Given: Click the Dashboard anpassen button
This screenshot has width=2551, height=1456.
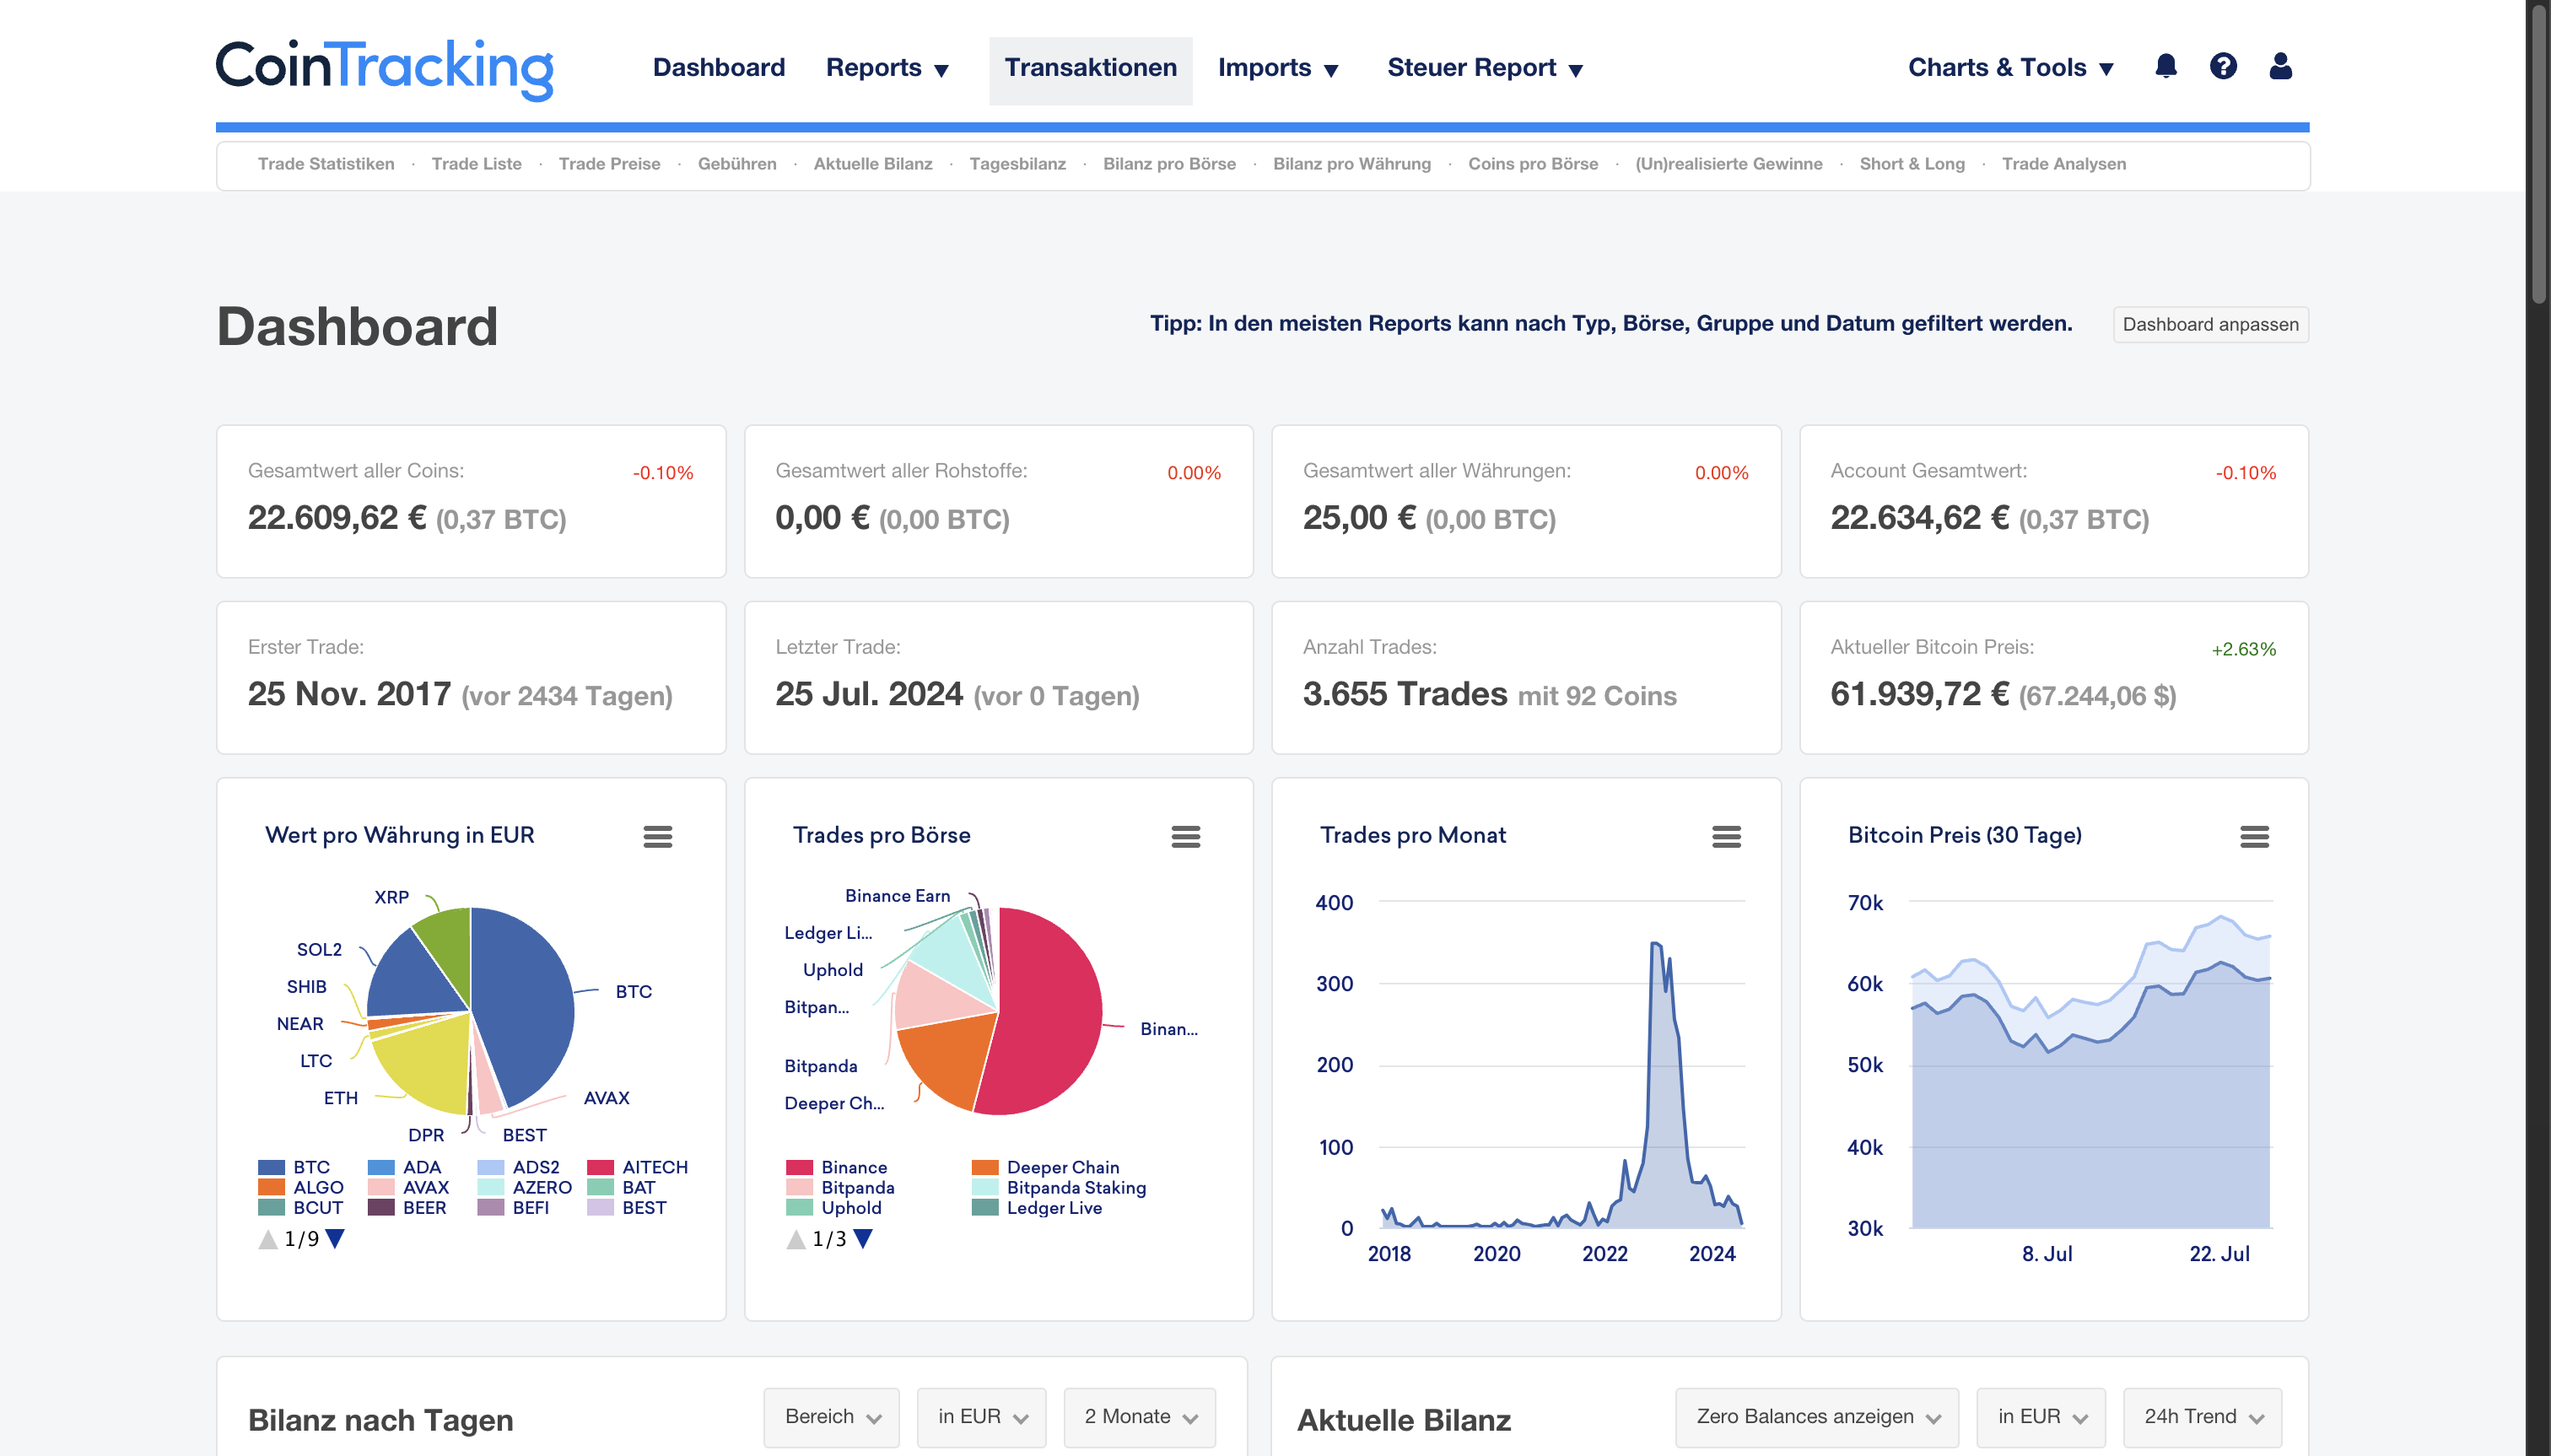Looking at the screenshot, I should pos(2210,325).
